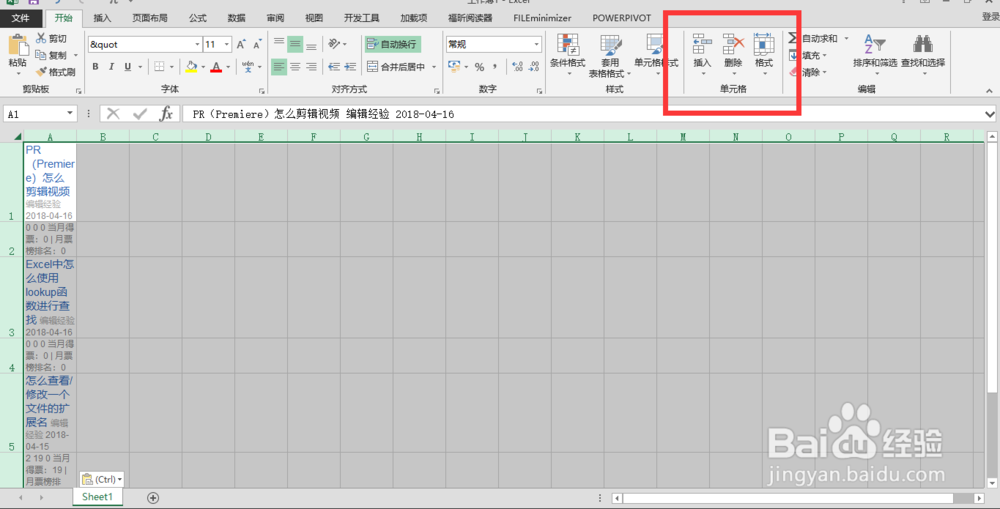Apply percent style (%)

[479, 66]
